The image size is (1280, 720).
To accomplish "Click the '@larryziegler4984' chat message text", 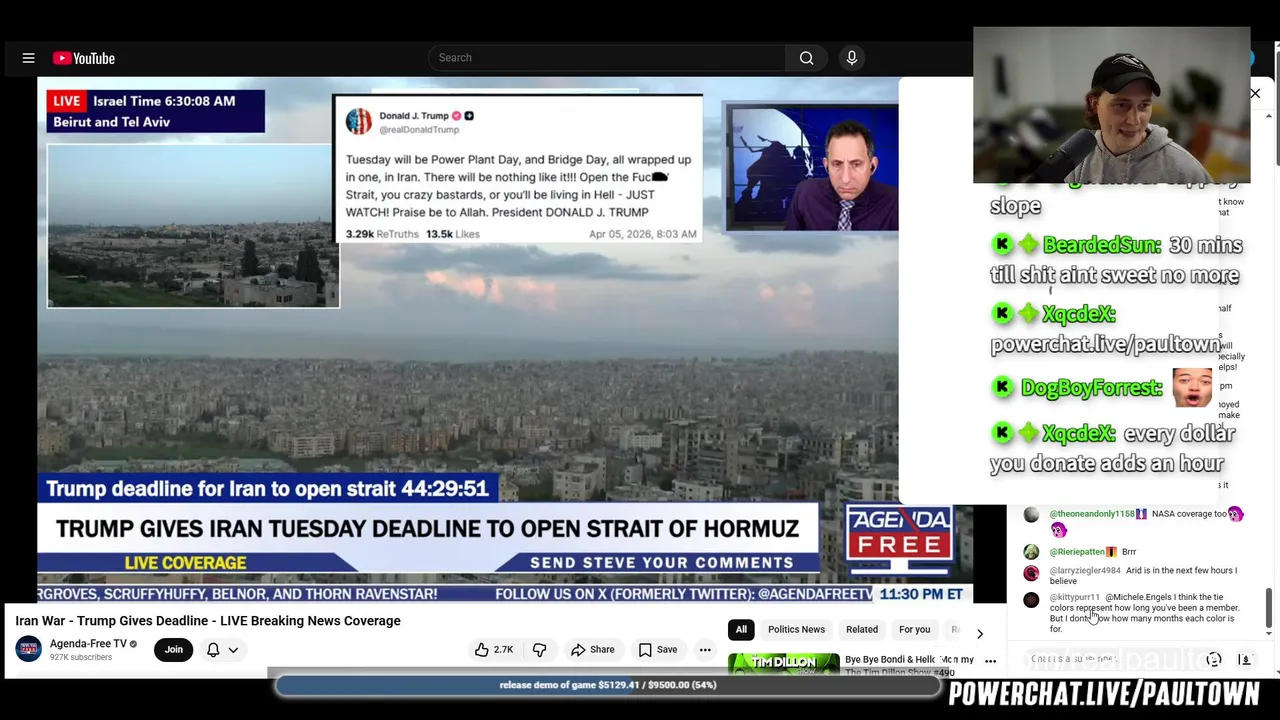I will click(1143, 576).
